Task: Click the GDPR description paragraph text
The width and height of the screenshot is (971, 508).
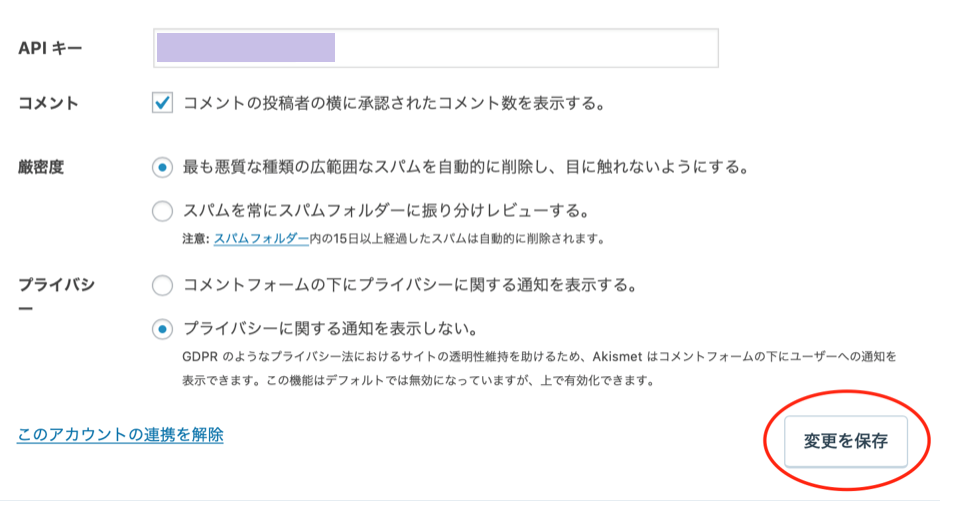Action: tap(539, 369)
